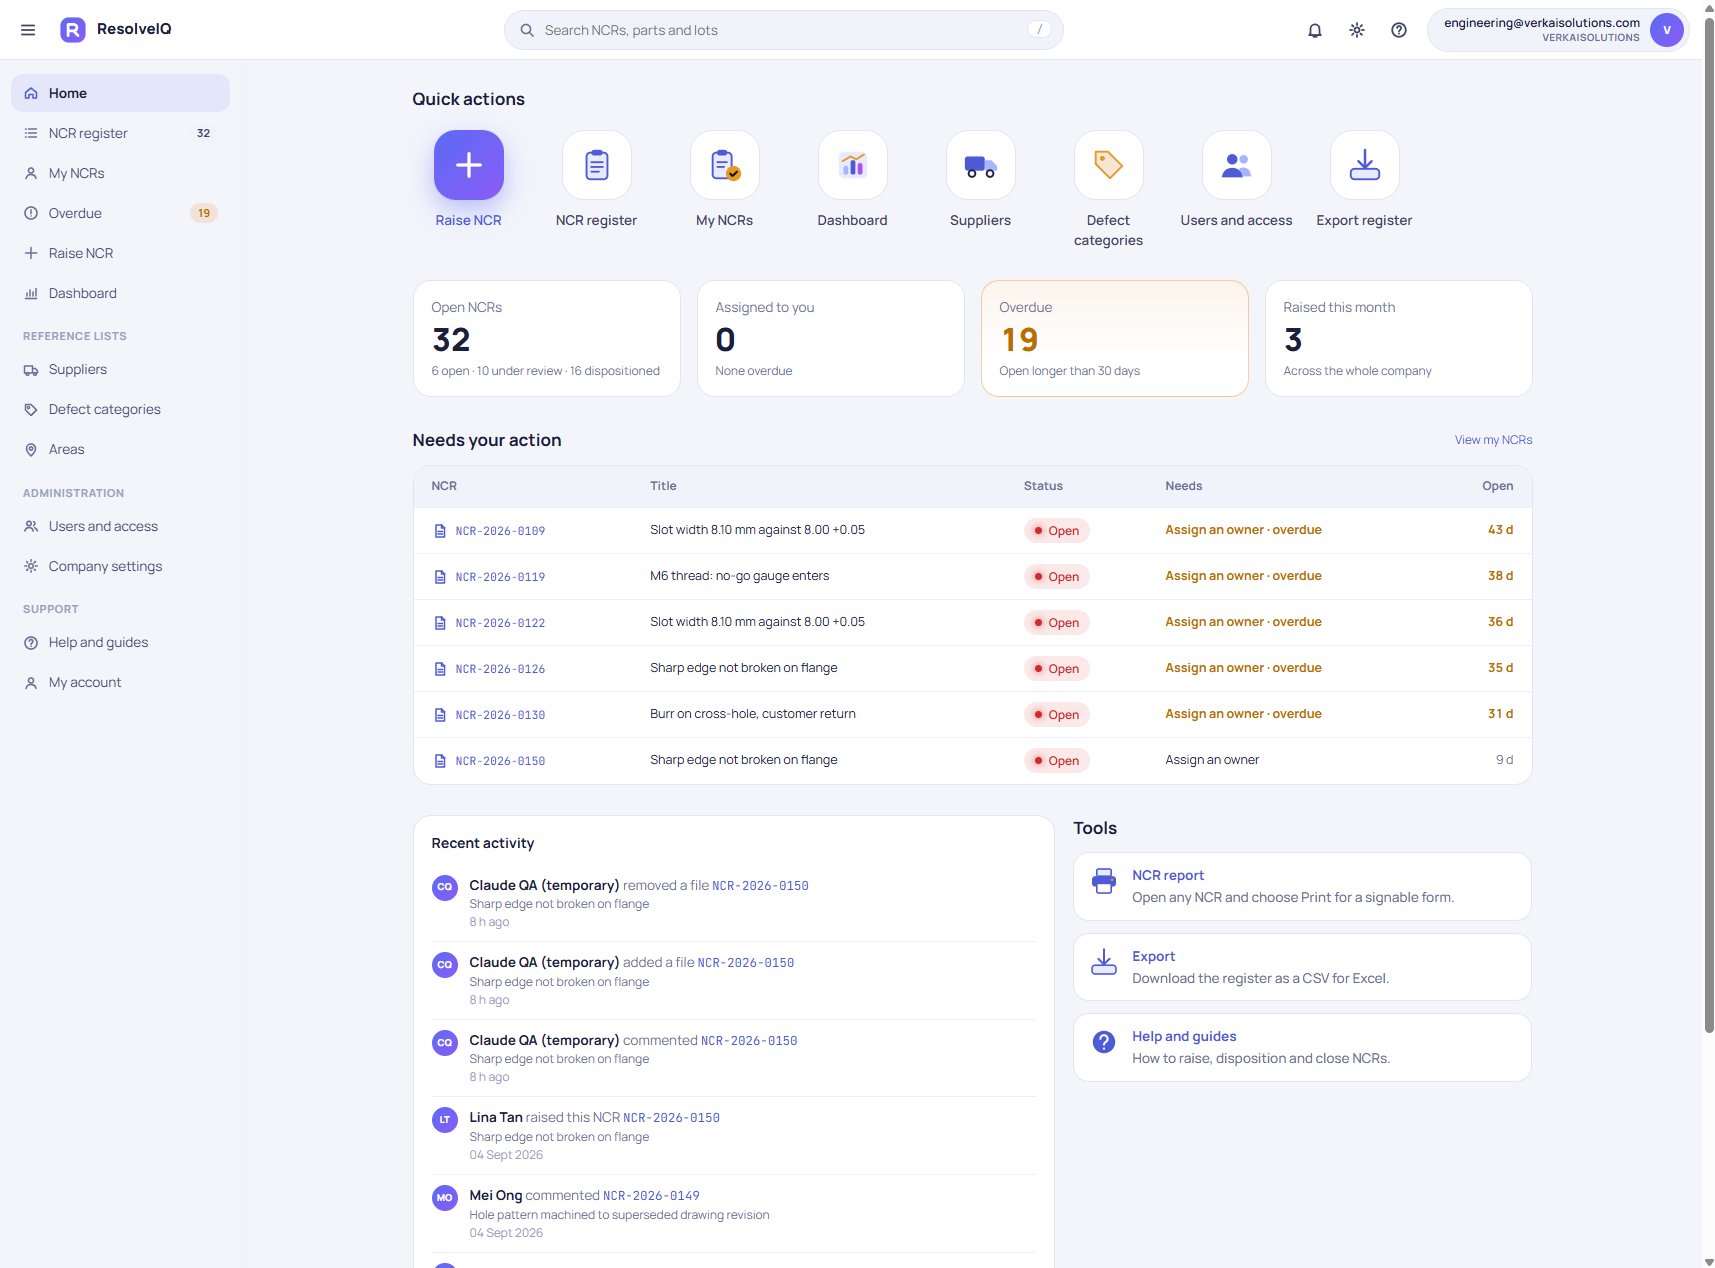Open the Dashboard quick action icon
1715x1268 pixels.
coord(853,165)
